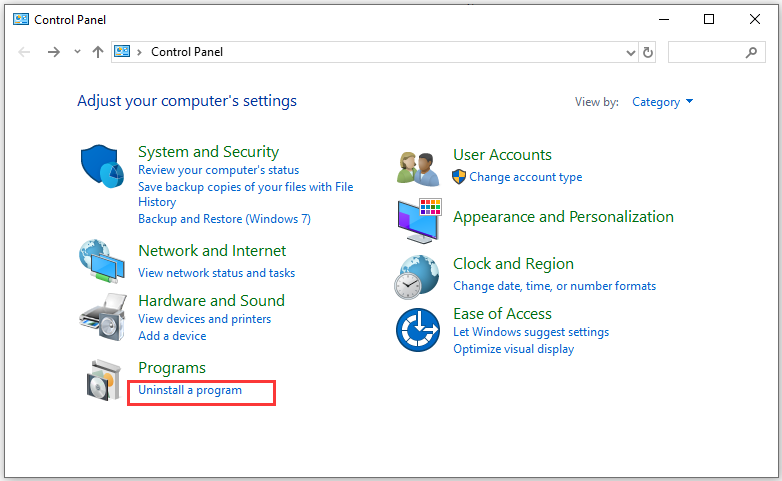The height and width of the screenshot is (481, 782).
Task: Open Network and Internet heading link
Action: [x=212, y=250]
